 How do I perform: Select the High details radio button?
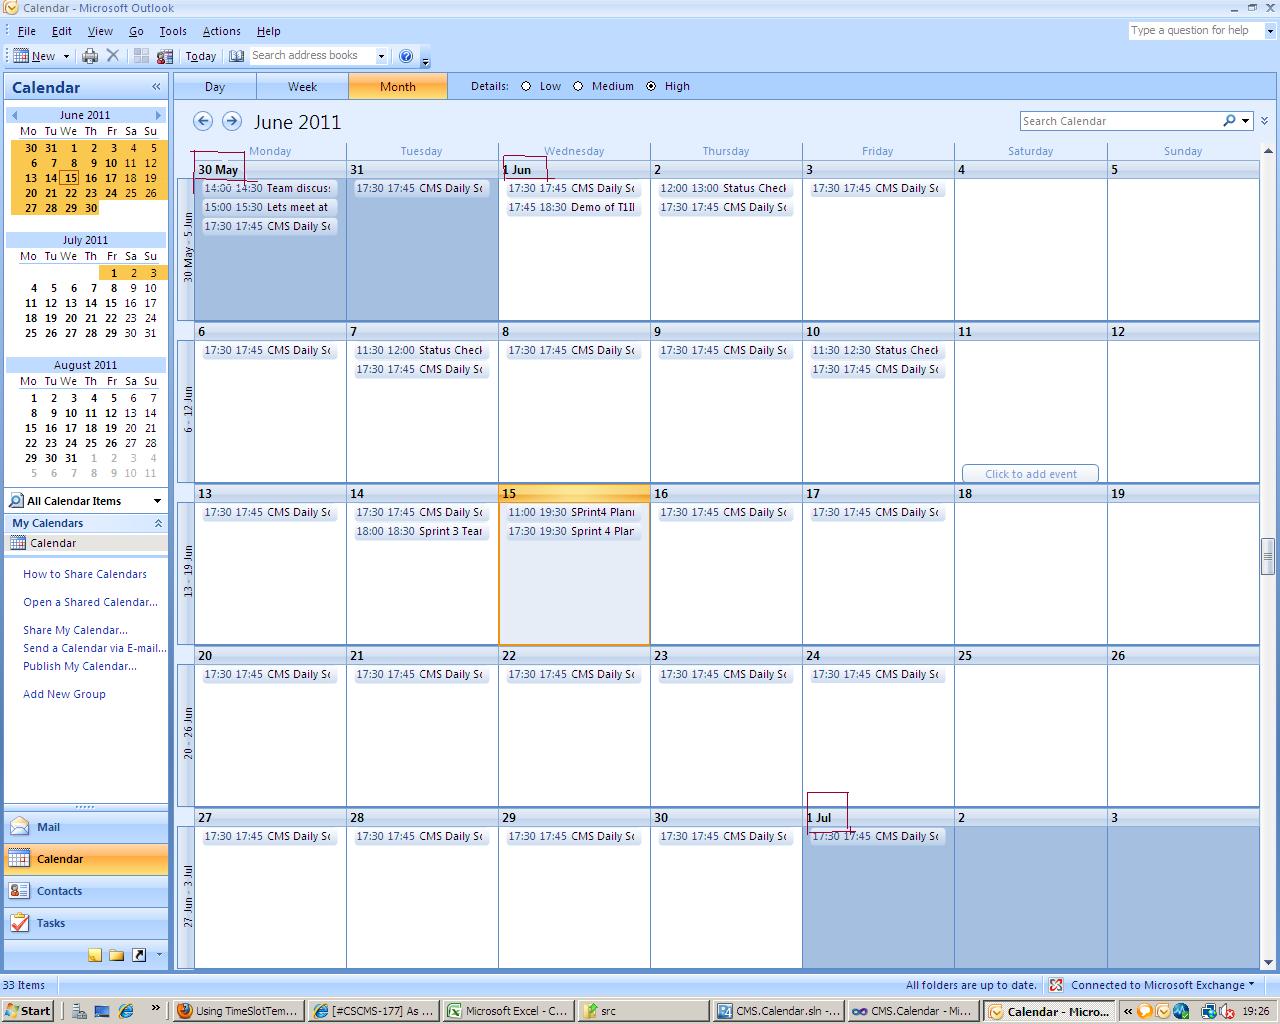651,86
